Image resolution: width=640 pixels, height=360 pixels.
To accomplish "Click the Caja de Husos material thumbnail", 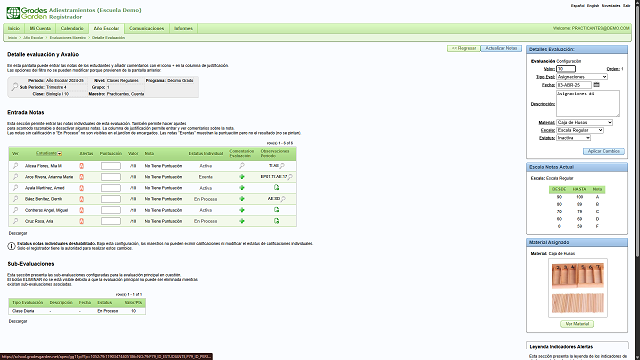I will click(578, 288).
